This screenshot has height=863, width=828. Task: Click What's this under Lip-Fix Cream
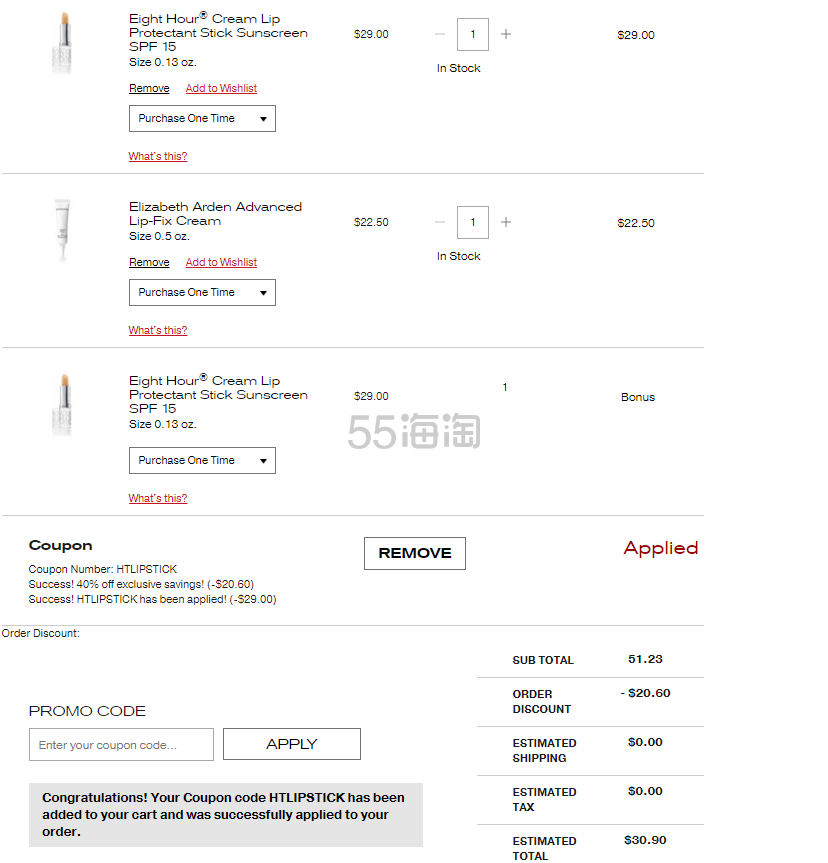(x=158, y=330)
